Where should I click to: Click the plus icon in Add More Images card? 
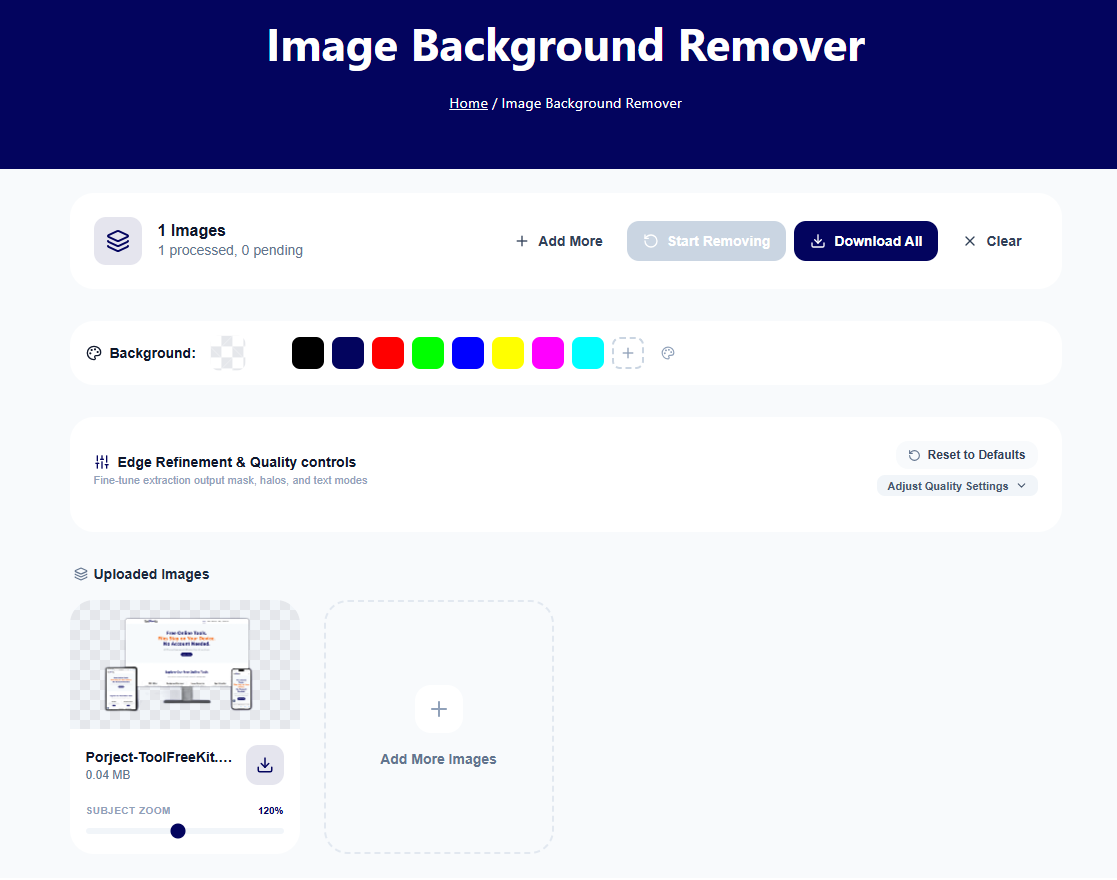click(439, 709)
